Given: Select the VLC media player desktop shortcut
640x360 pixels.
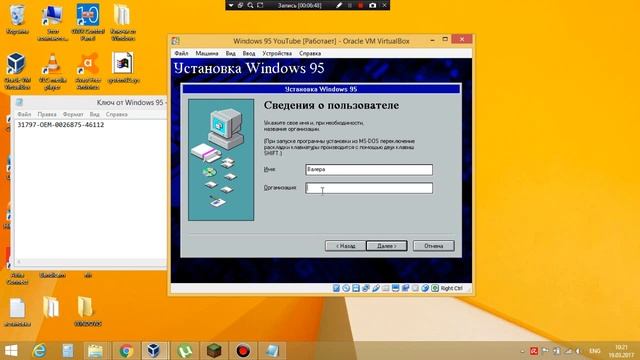Looking at the screenshot, I should (52, 71).
